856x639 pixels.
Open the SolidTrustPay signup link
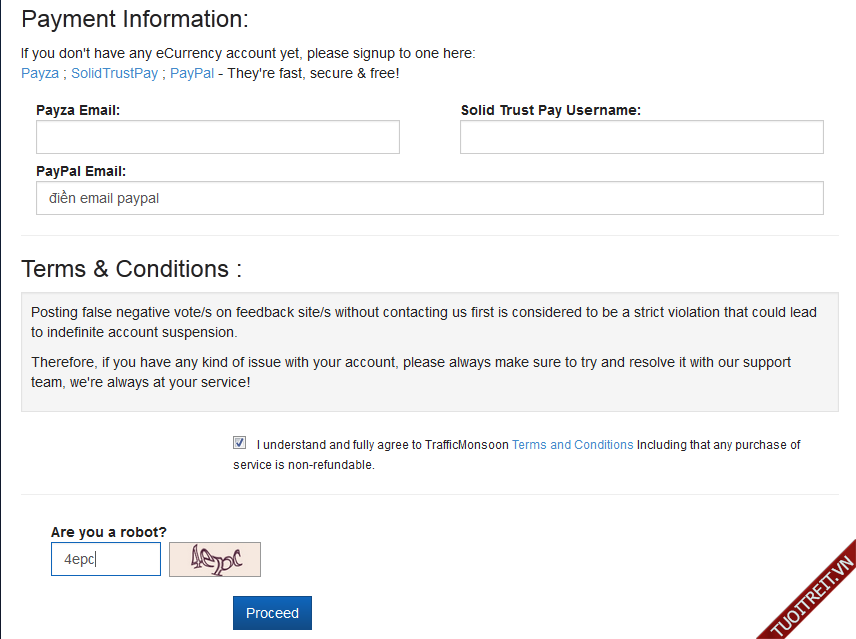click(x=114, y=73)
